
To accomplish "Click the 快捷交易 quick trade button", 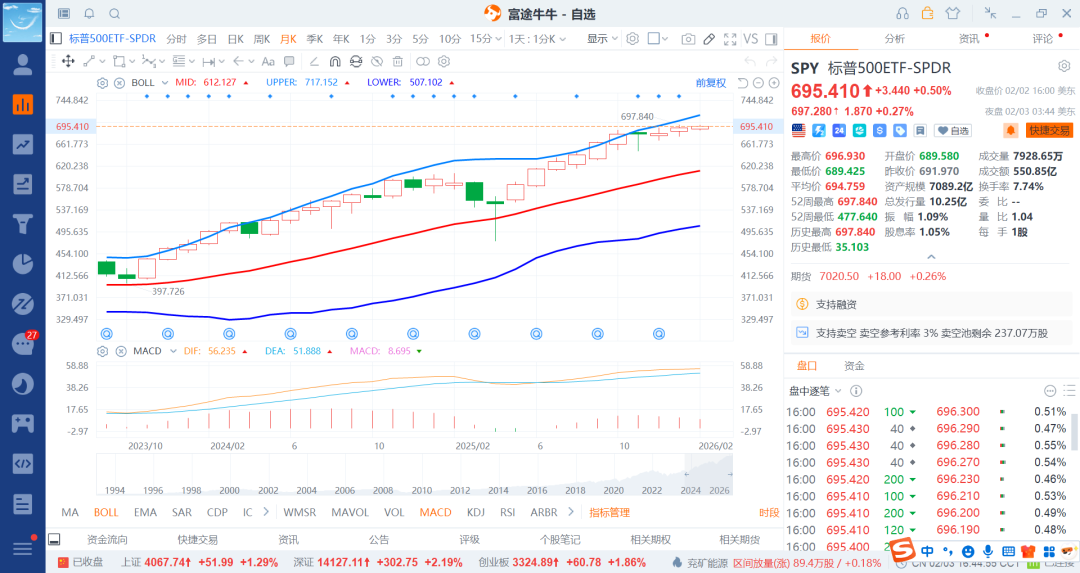I will tap(1050, 130).
